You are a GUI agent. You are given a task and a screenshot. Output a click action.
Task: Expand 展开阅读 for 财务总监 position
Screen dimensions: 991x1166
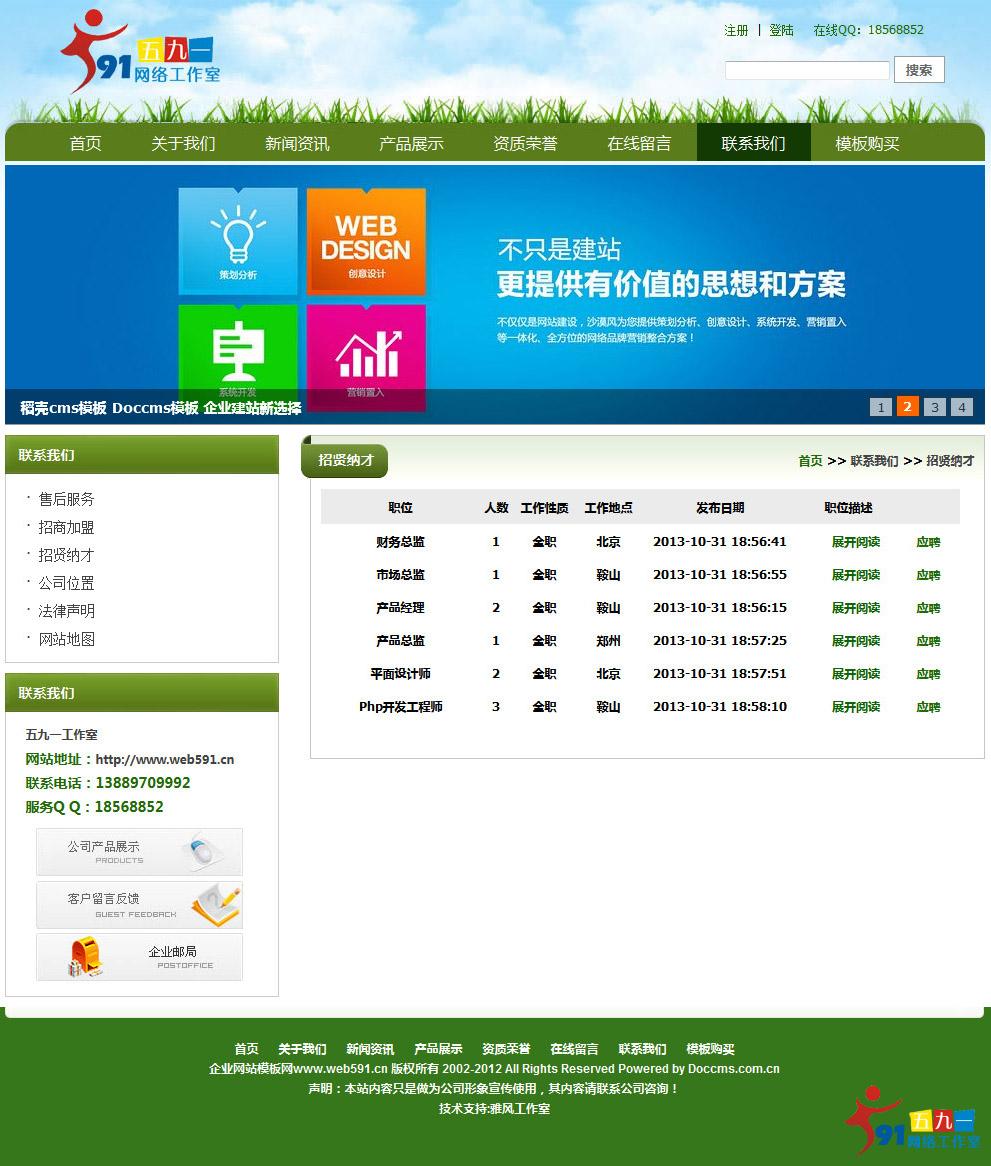tap(855, 541)
